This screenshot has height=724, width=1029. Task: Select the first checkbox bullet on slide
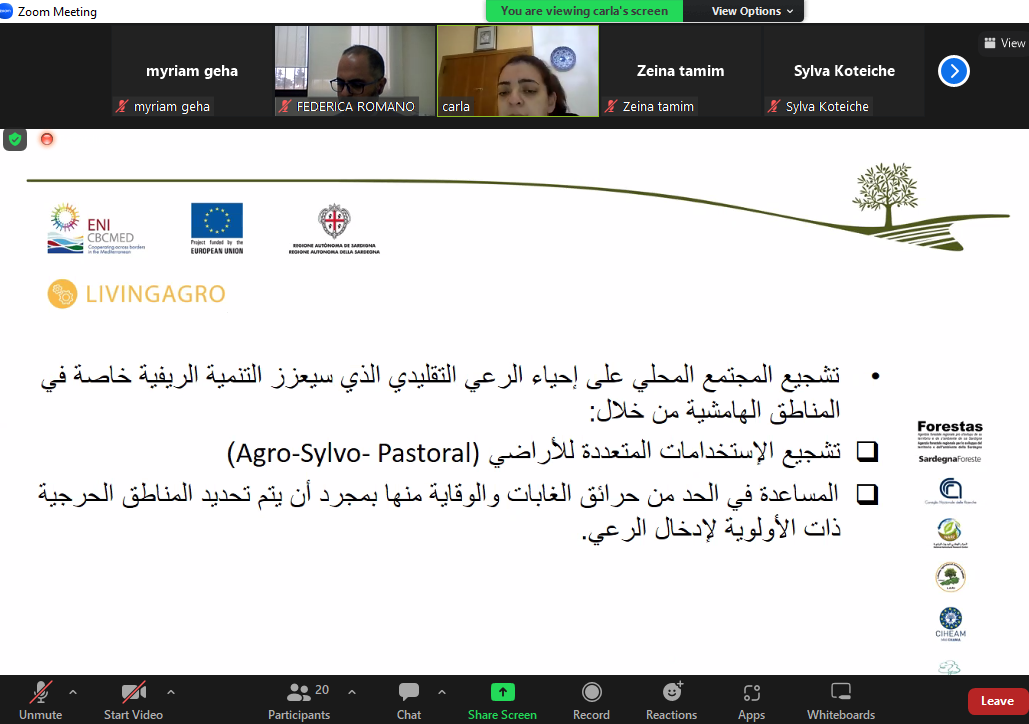coord(866,453)
